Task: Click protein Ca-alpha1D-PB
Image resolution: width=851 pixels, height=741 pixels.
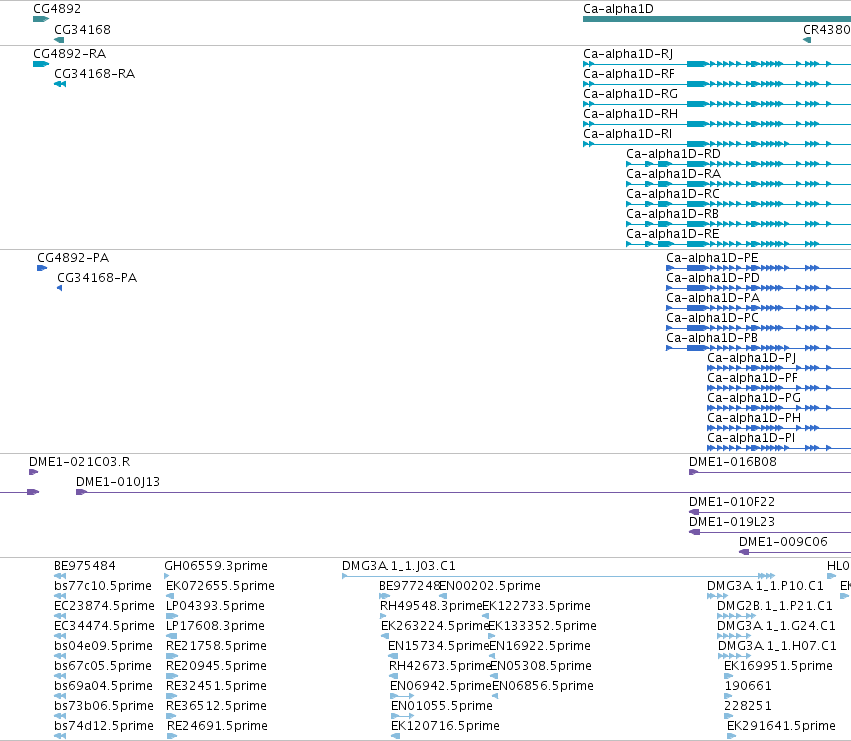Action: [759, 348]
